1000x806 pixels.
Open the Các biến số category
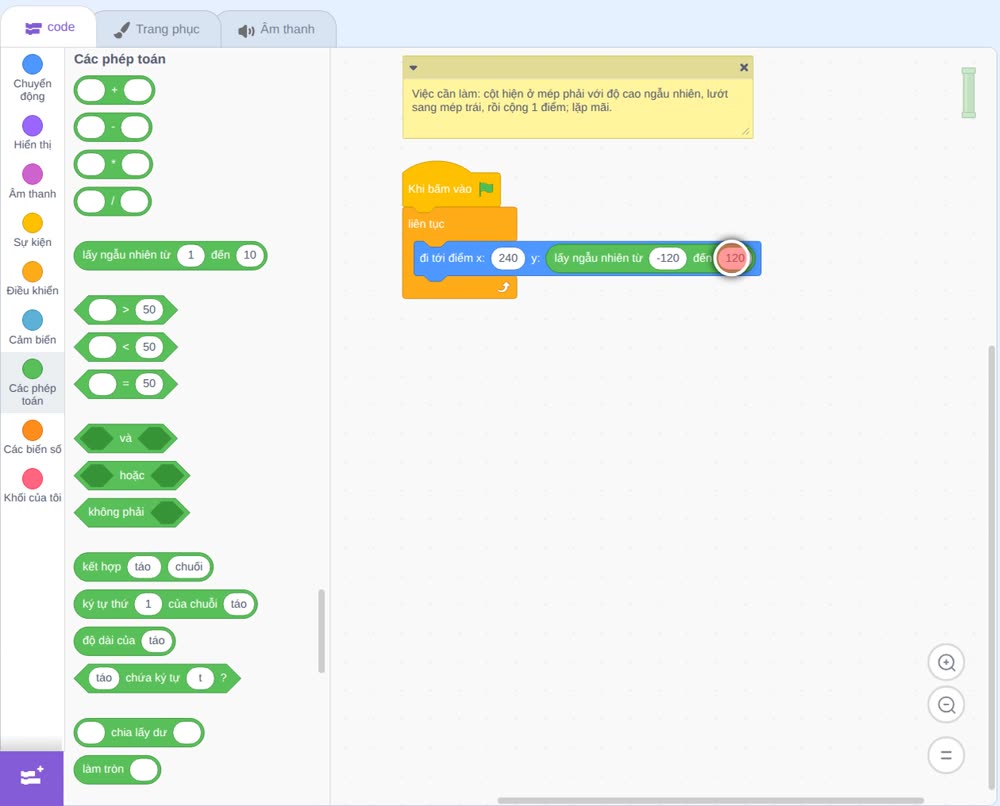33,437
